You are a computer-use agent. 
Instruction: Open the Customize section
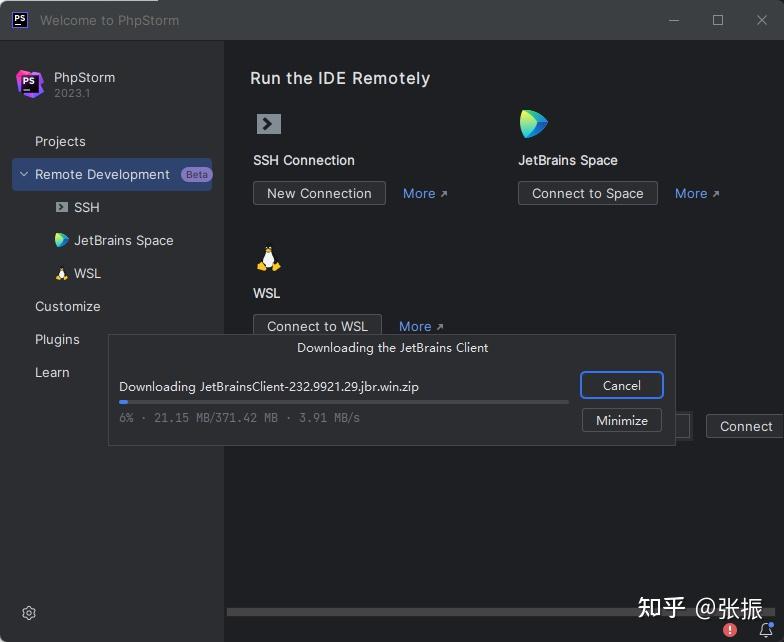coord(68,306)
